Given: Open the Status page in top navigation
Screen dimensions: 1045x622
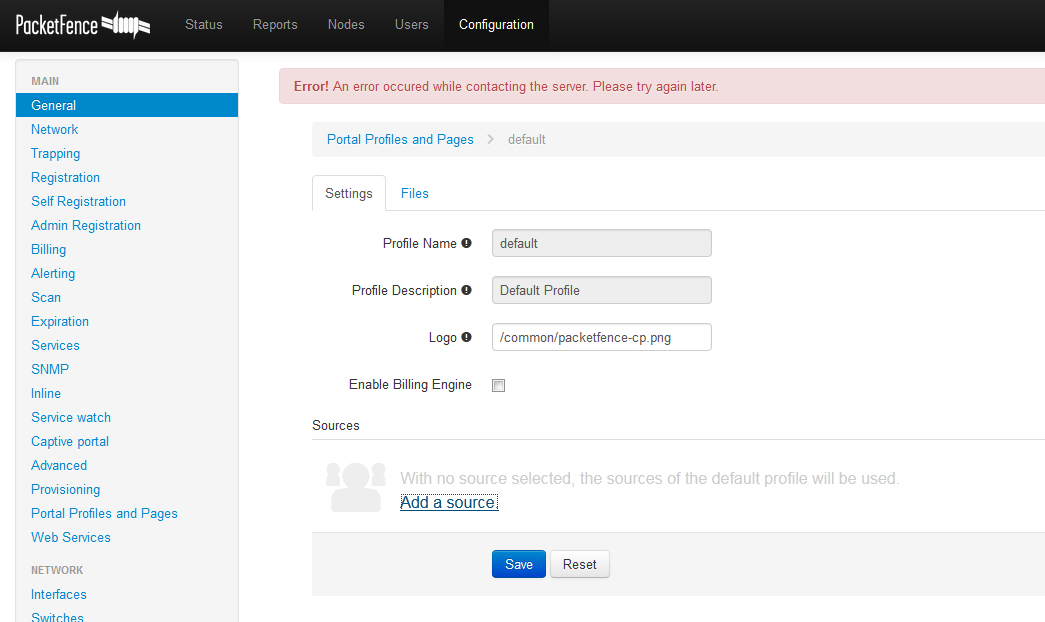Looking at the screenshot, I should pos(203,25).
